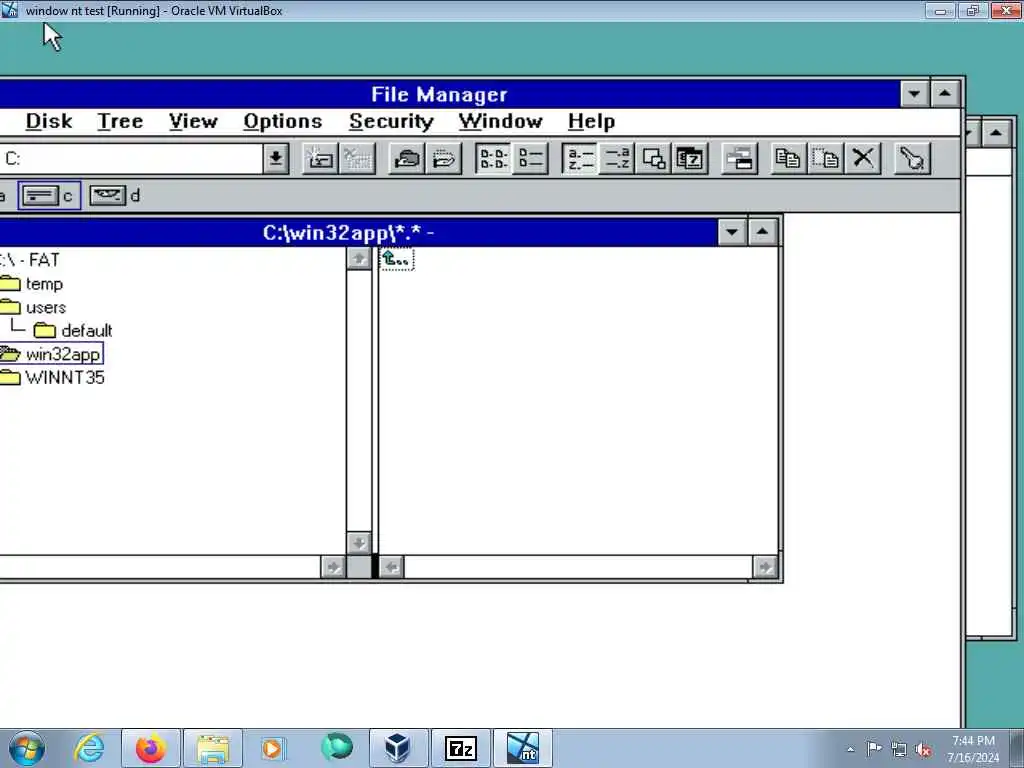Click tree pane scroll up arrow
Viewport: 1024px width, 768px height.
click(359, 258)
